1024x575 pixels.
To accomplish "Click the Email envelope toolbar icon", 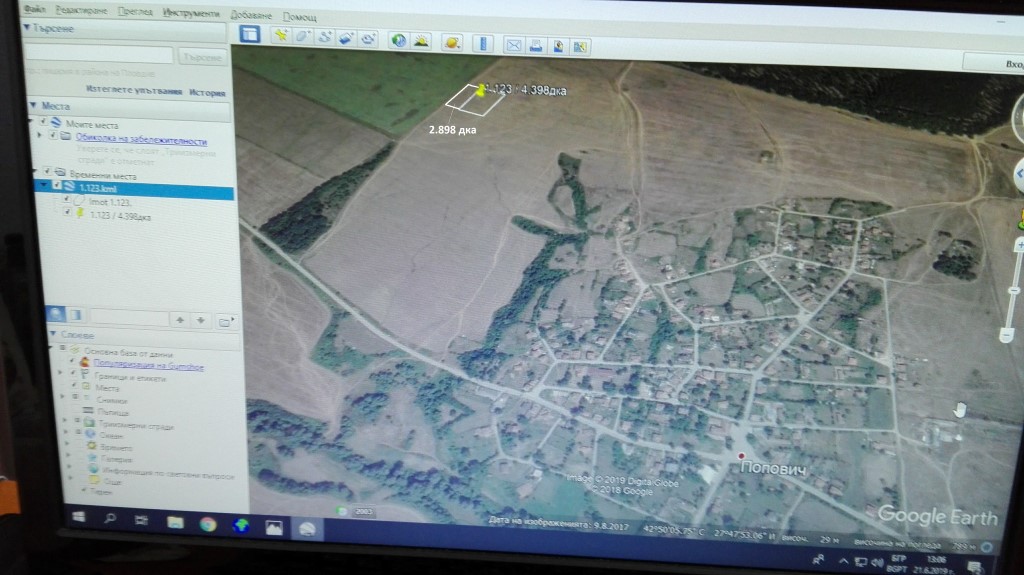I will coord(513,44).
